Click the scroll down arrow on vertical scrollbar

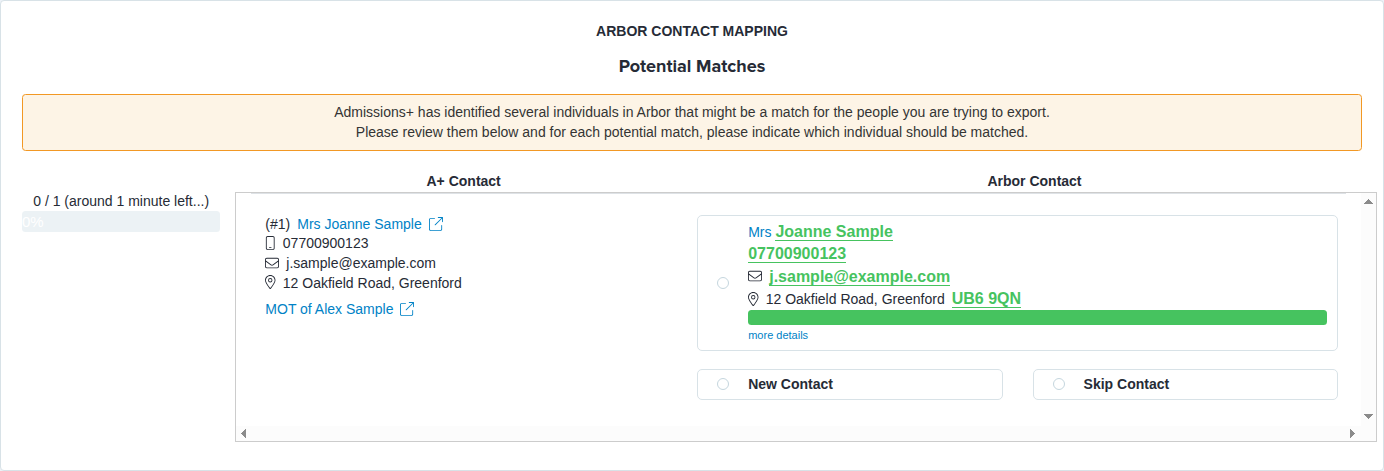tap(1368, 416)
